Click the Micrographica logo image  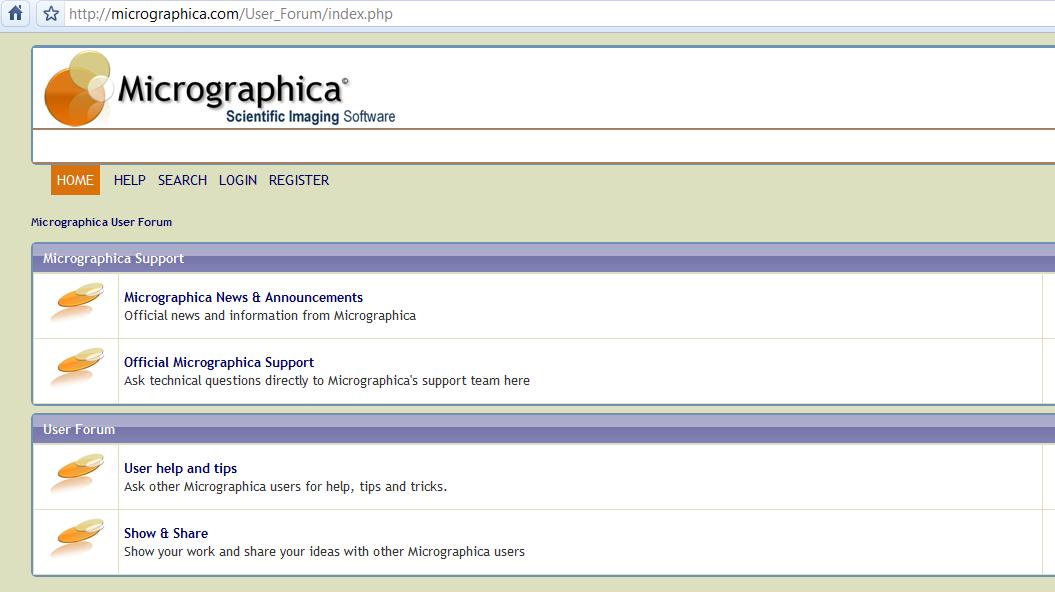220,88
